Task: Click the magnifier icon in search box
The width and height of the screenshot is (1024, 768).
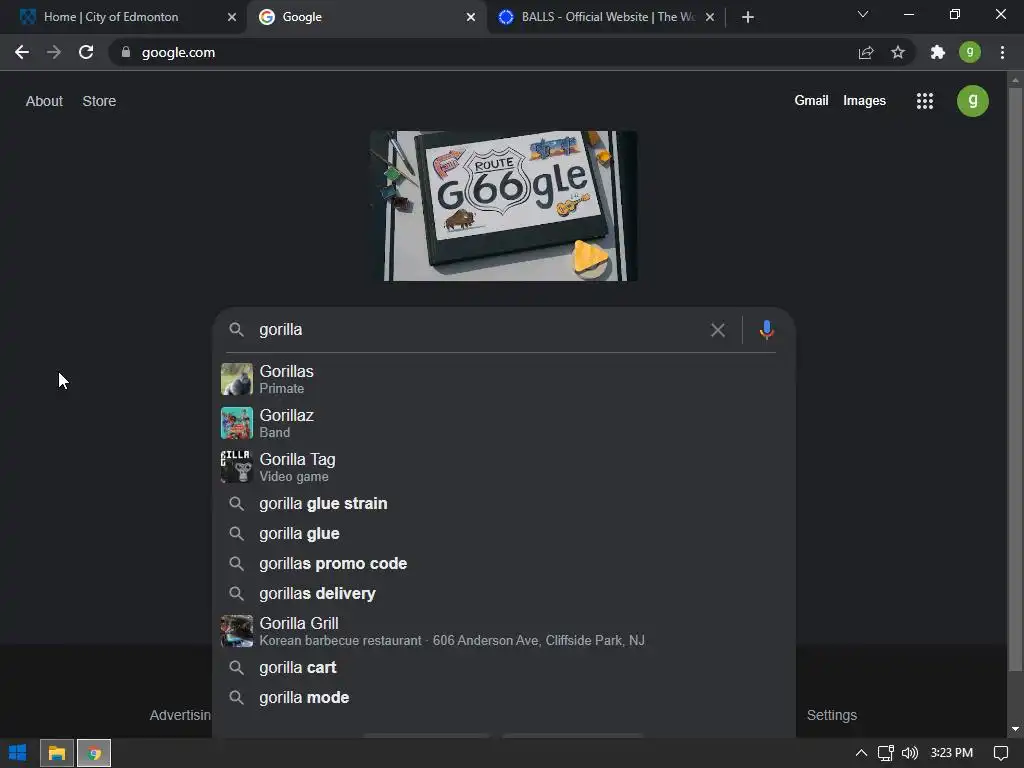Action: [x=236, y=330]
